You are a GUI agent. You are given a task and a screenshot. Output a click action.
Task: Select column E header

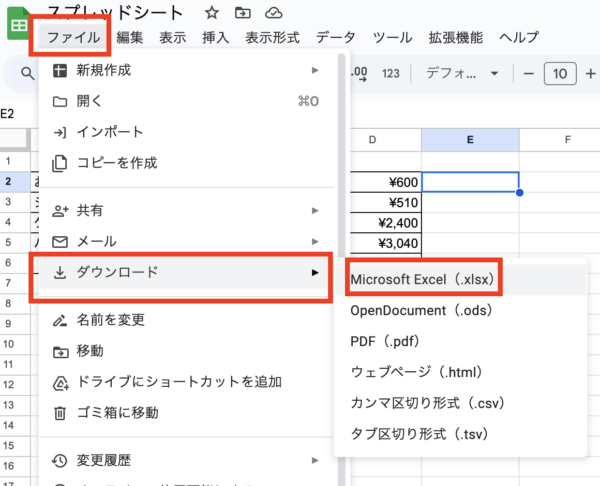pyautogui.click(x=470, y=140)
